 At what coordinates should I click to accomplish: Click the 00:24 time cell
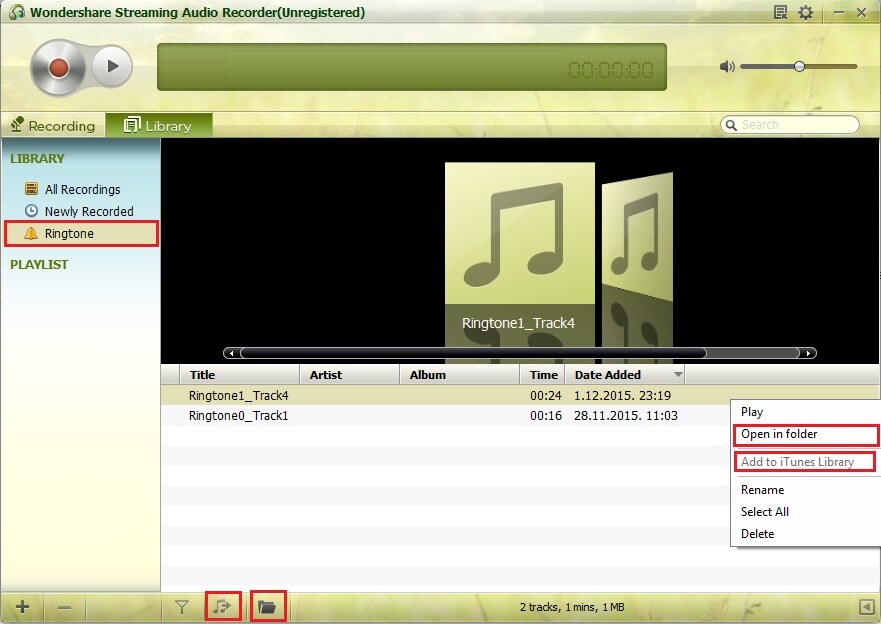pos(546,395)
